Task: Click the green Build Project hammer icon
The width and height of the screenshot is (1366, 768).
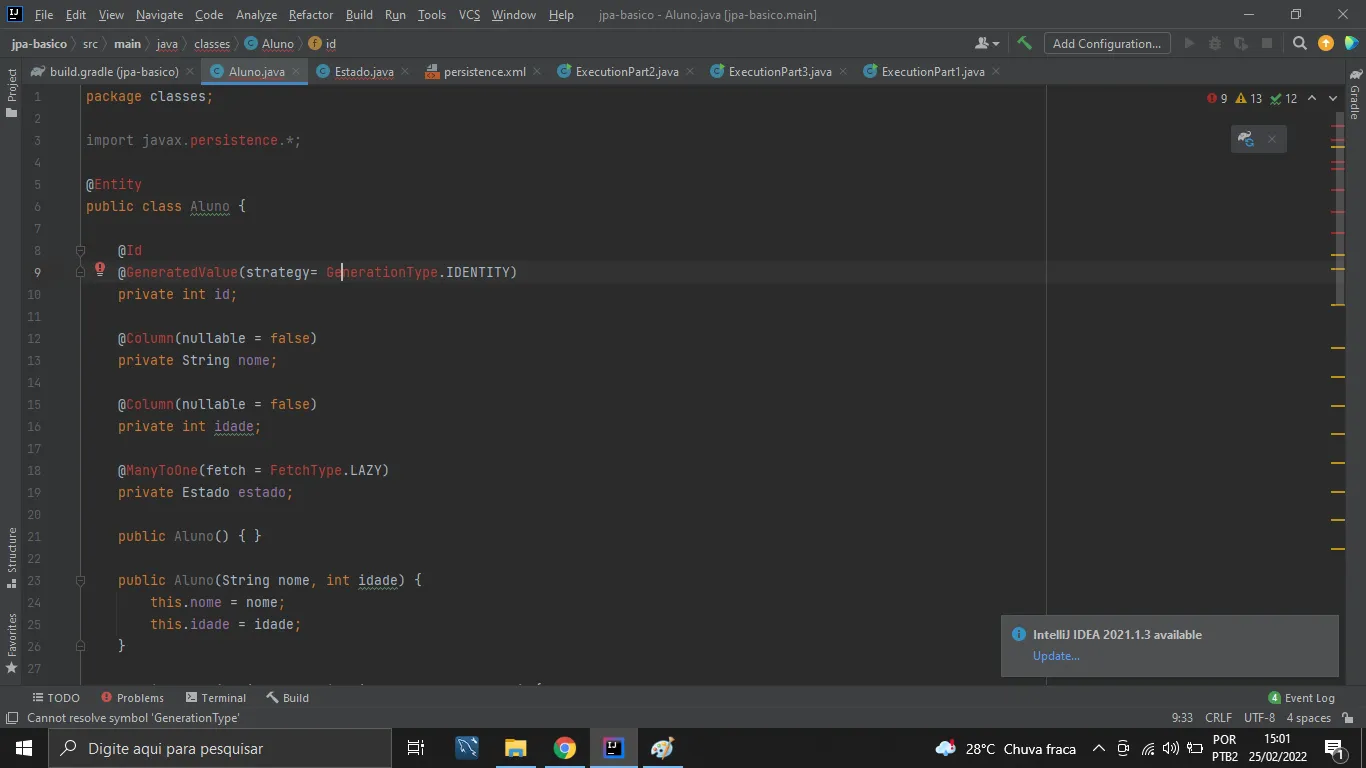Action: click(1024, 43)
